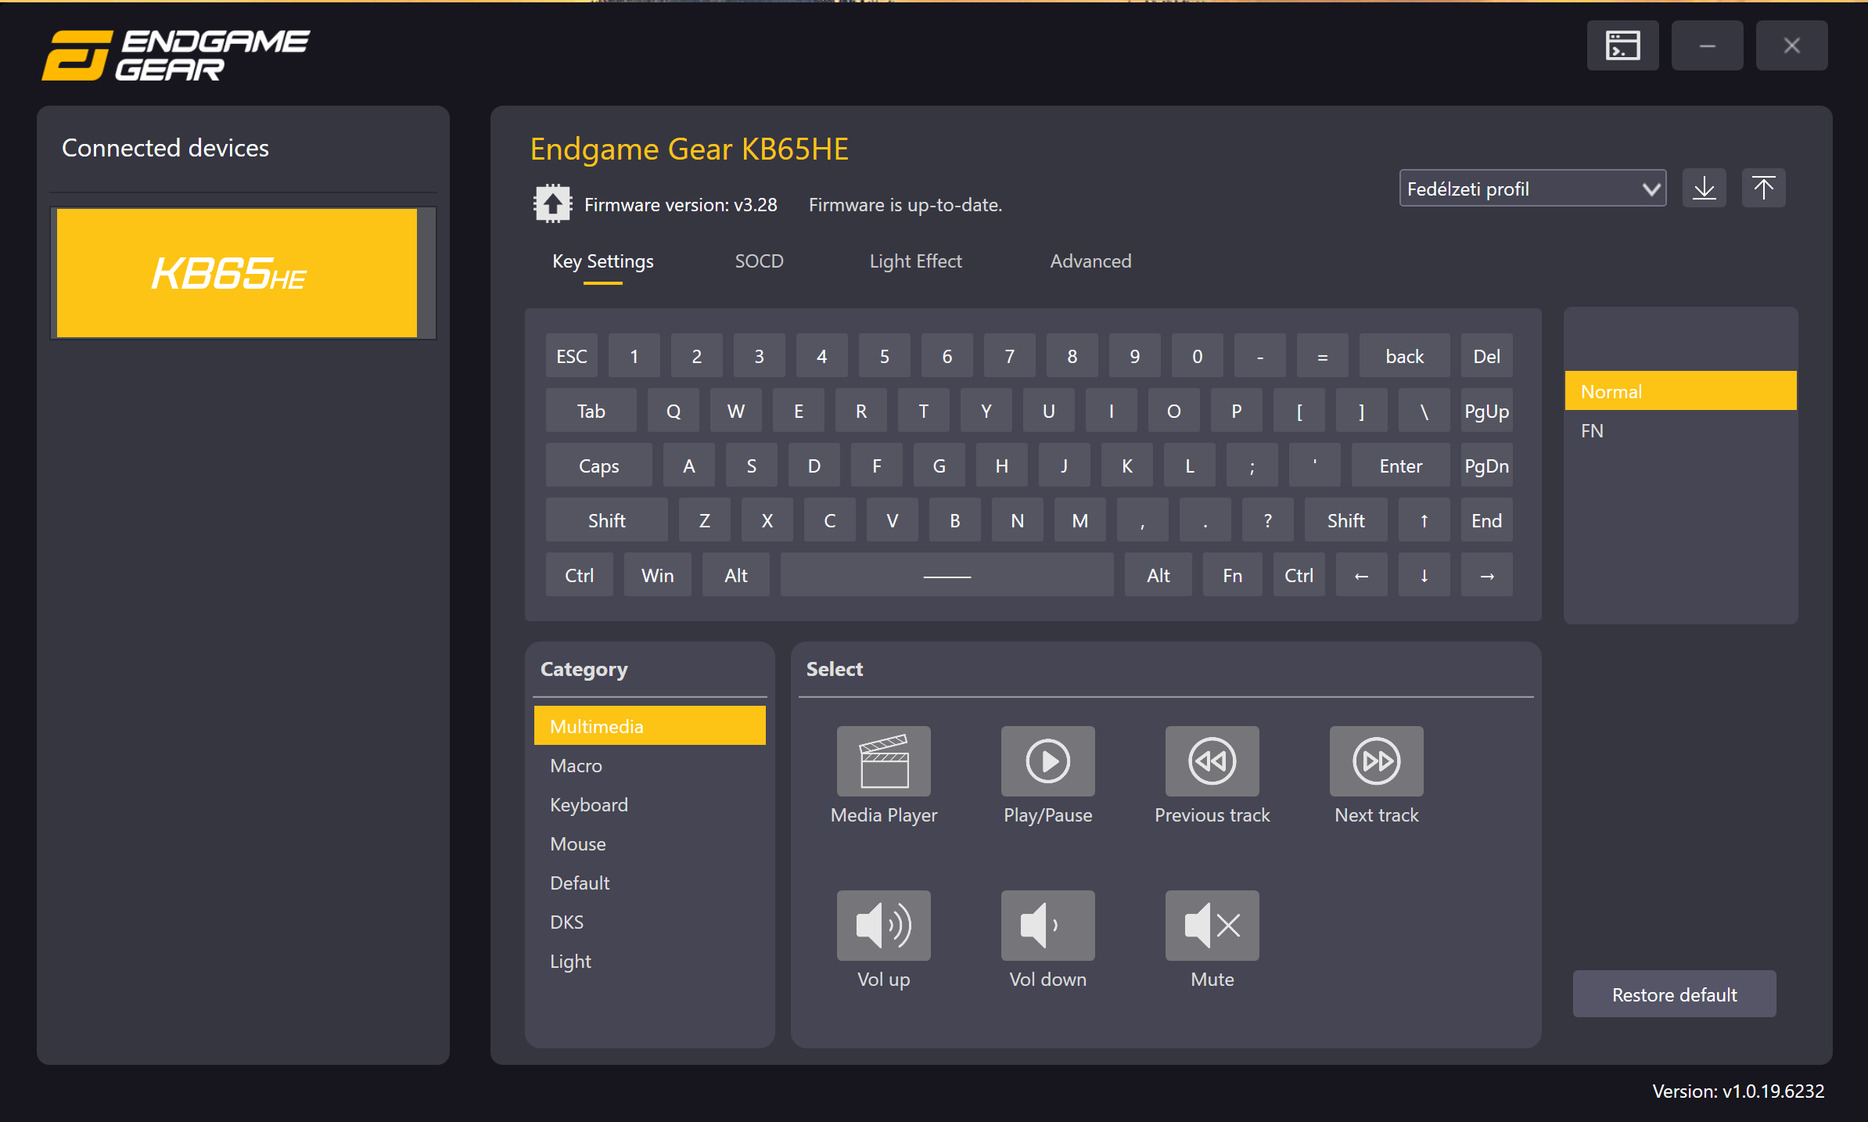
Task: Choose the right arrow key on the layout
Action: pos(1486,575)
